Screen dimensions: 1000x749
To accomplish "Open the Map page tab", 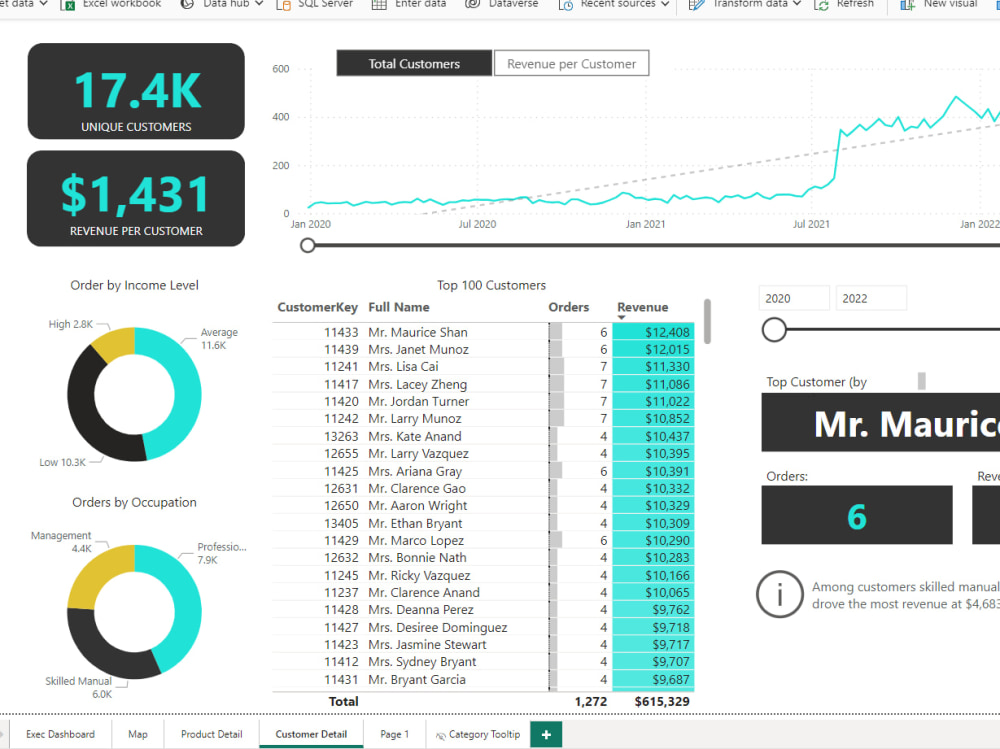I will 138,734.
